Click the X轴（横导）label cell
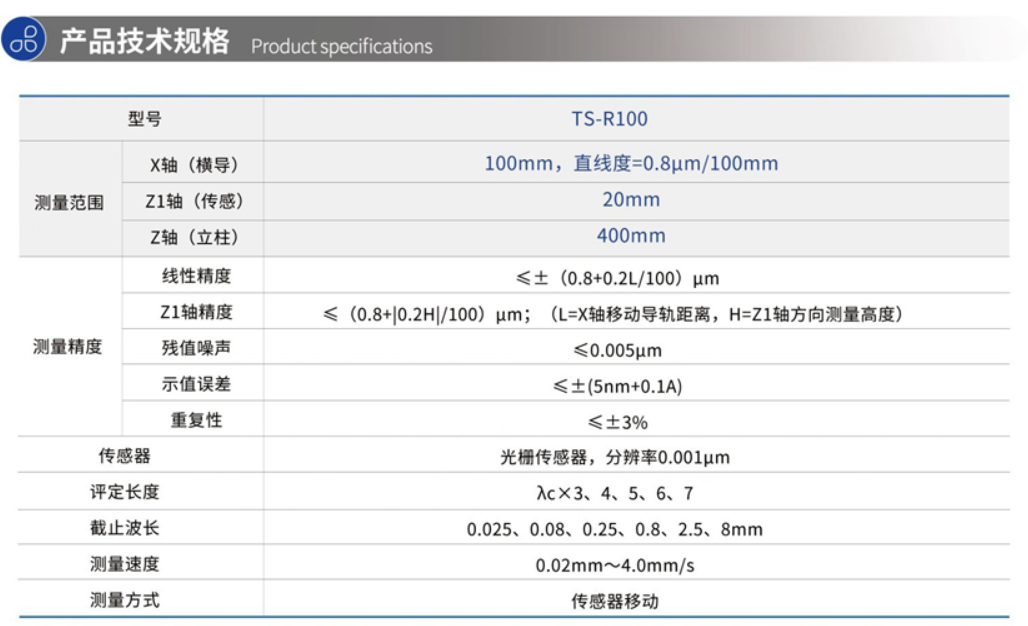Screen dimensions: 1028x626 194,164
